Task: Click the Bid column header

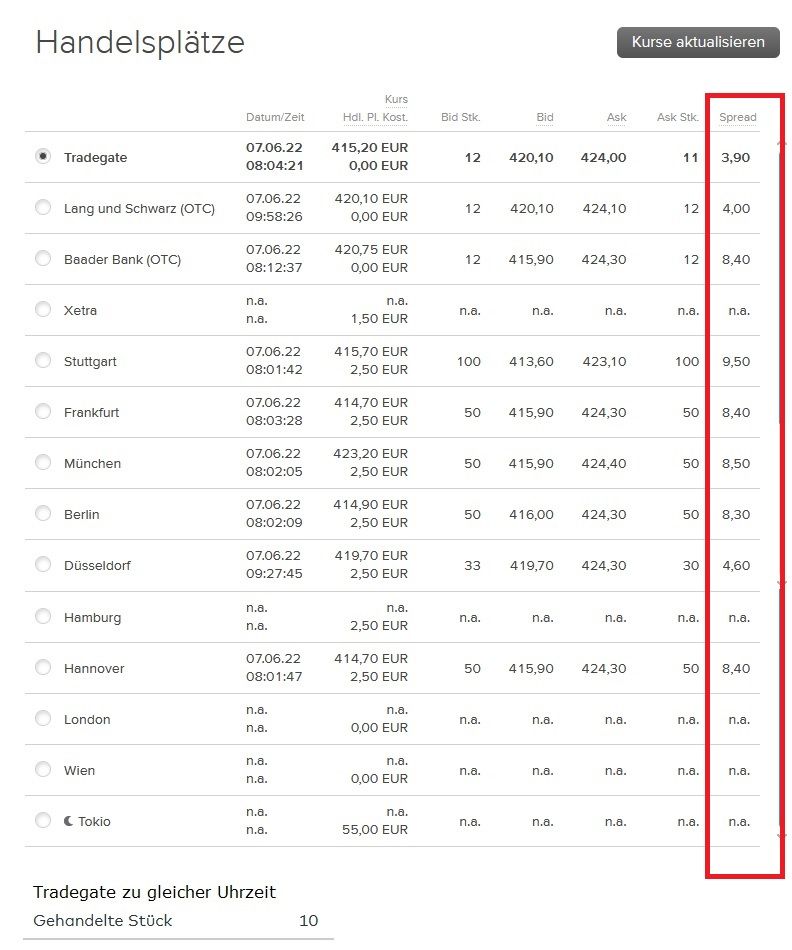Action: tap(545, 117)
